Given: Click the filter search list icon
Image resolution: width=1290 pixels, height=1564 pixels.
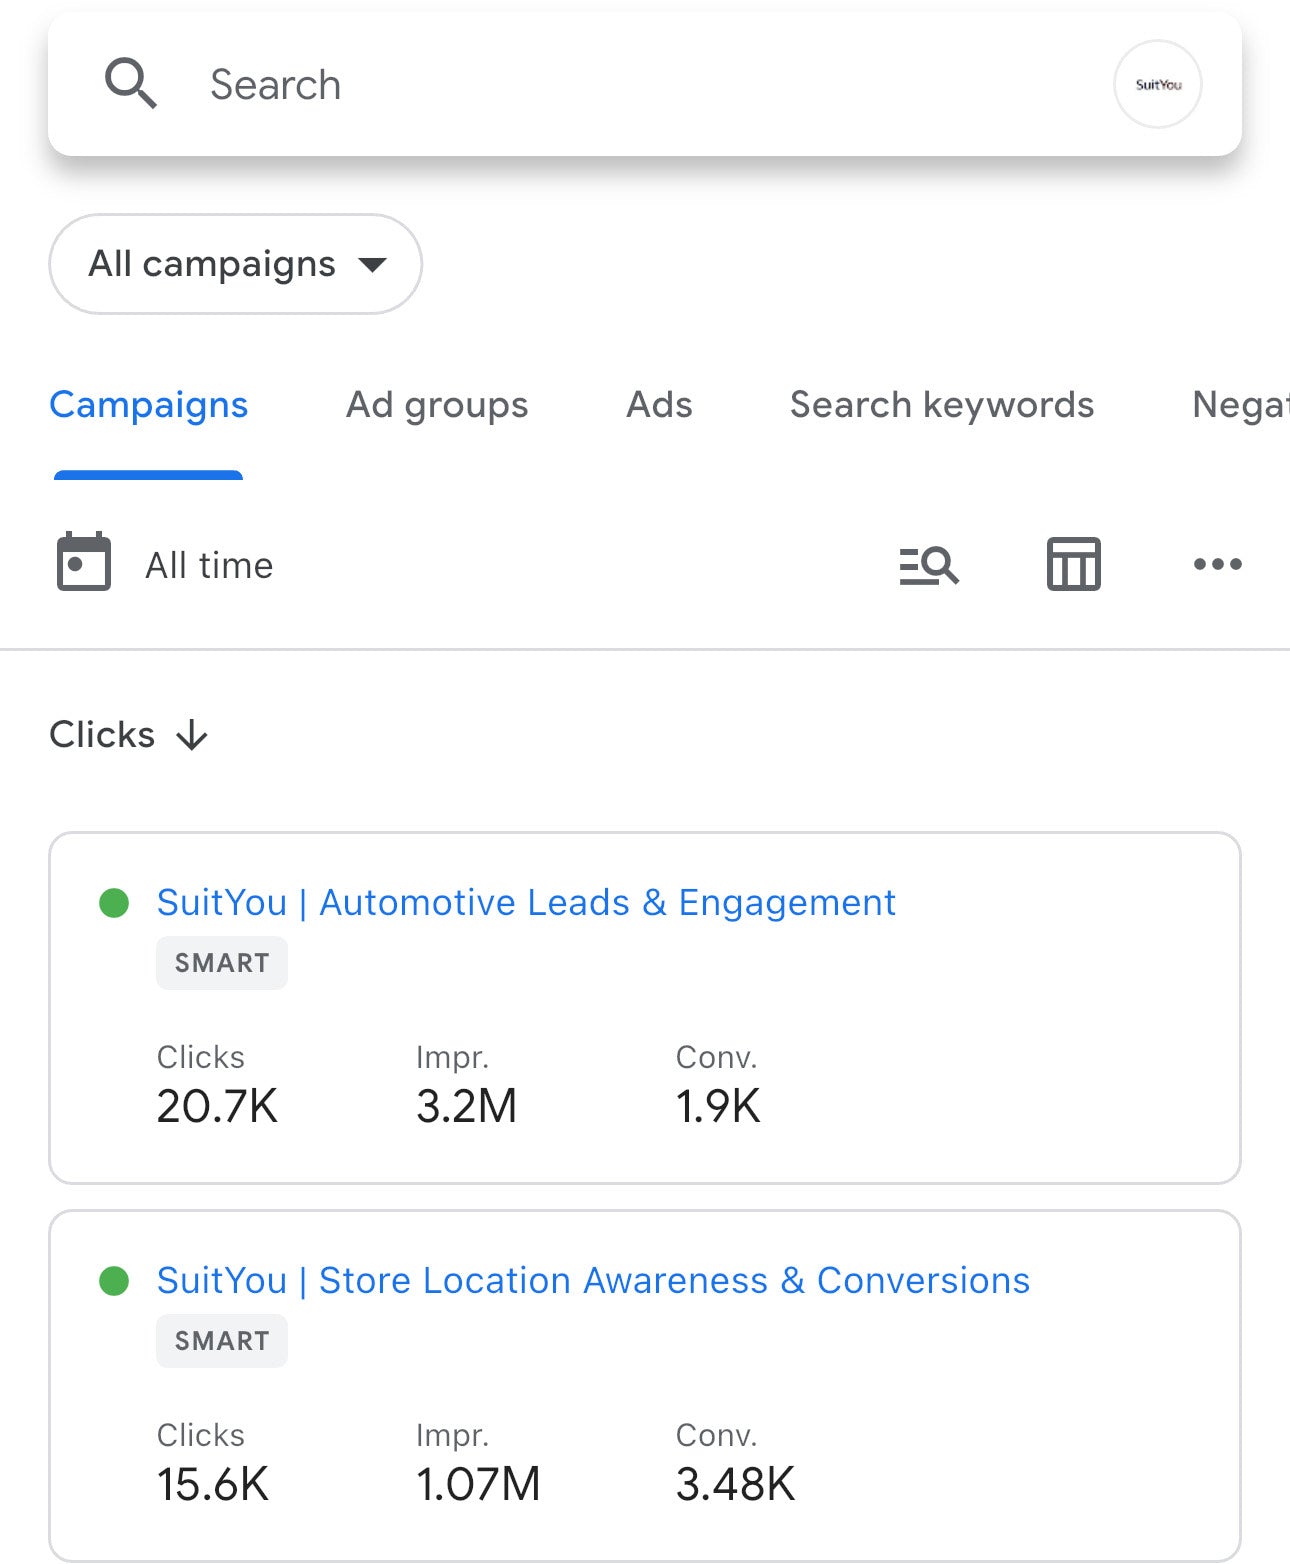Looking at the screenshot, I should tap(928, 565).
